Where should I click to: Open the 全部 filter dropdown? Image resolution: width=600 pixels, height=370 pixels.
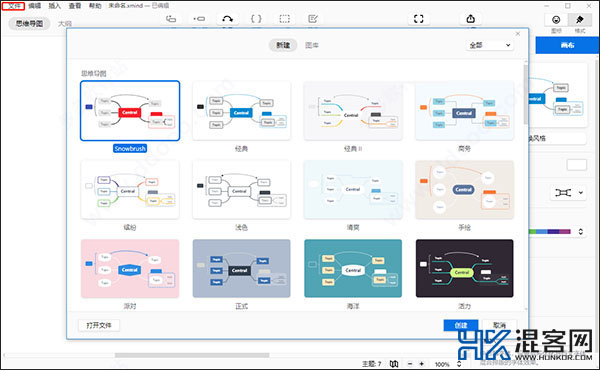(490, 45)
